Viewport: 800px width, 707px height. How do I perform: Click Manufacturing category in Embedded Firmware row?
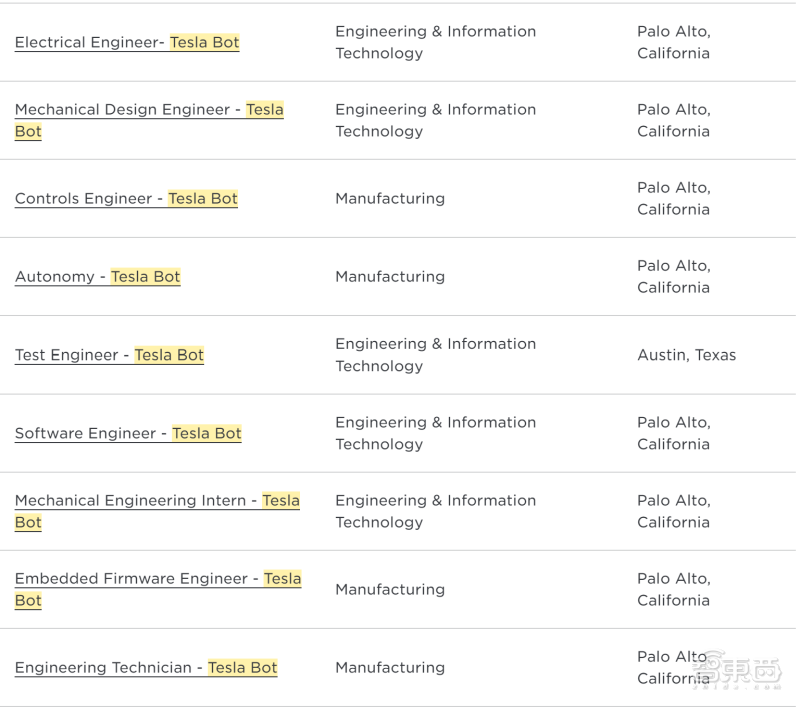pos(390,590)
